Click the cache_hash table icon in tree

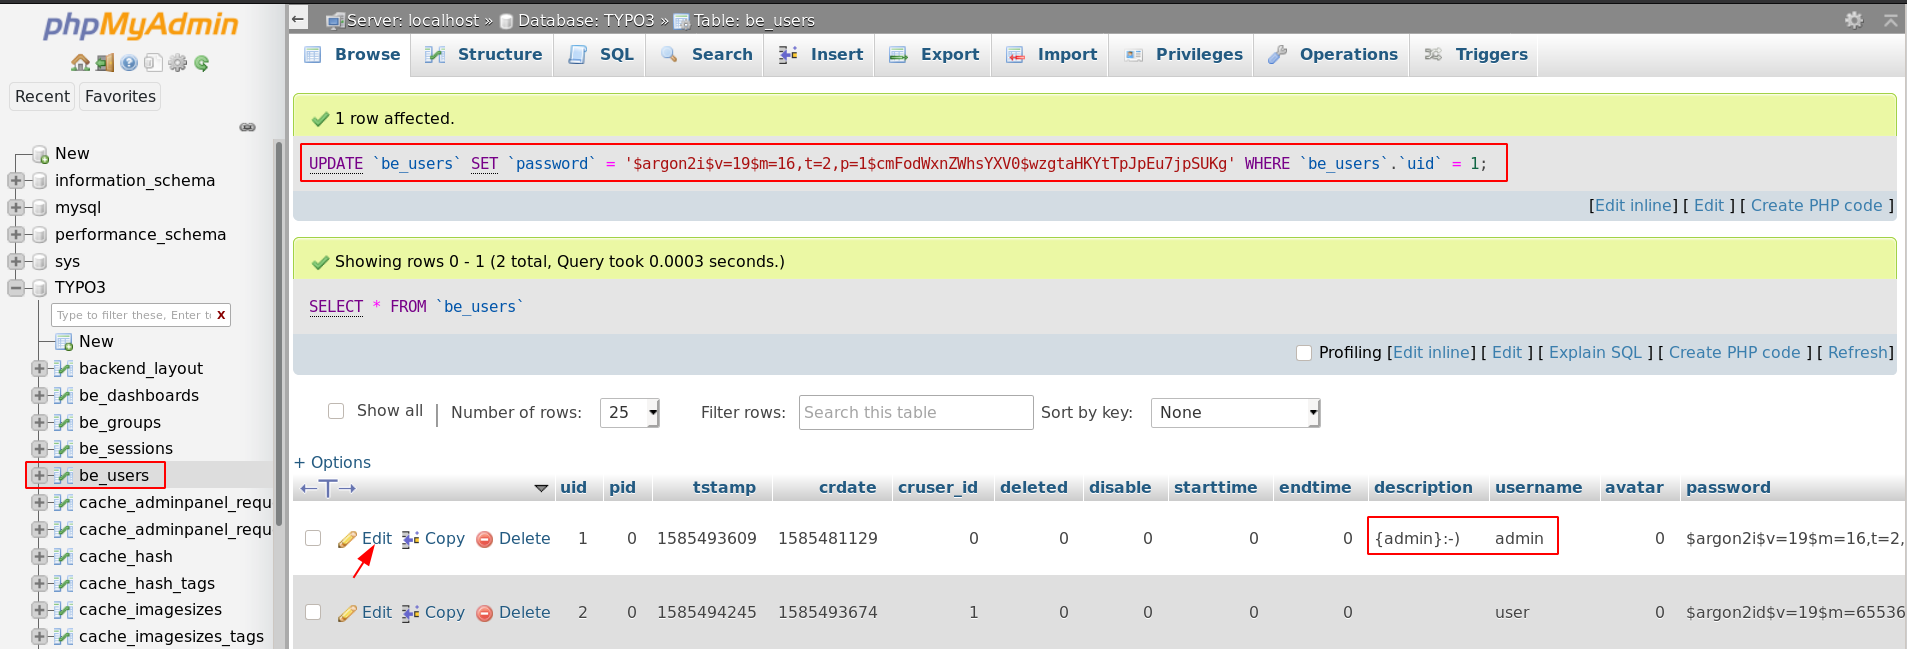(x=64, y=556)
